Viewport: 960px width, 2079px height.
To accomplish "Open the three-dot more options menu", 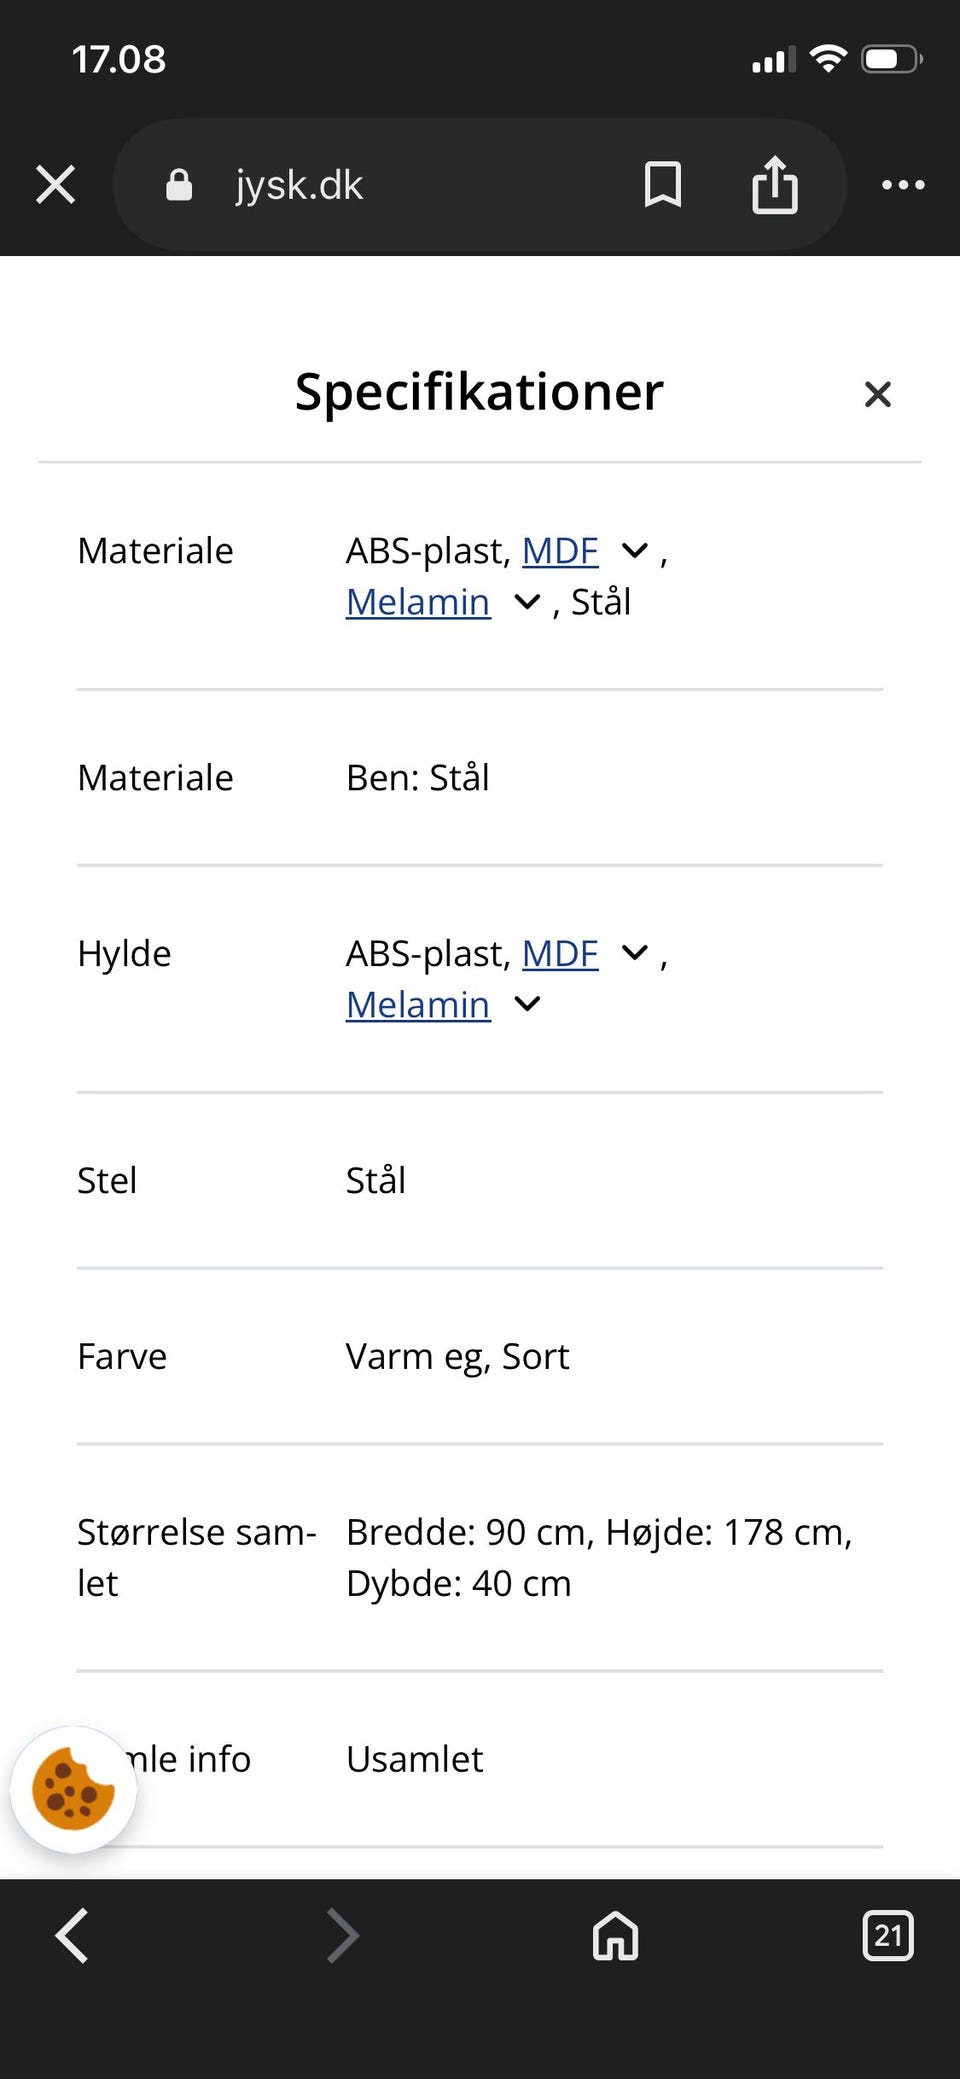I will click(x=903, y=185).
